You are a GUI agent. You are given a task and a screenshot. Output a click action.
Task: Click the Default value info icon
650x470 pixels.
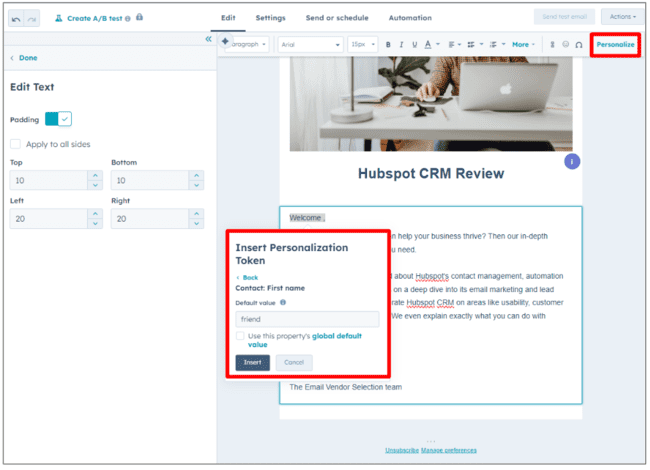tap(283, 302)
